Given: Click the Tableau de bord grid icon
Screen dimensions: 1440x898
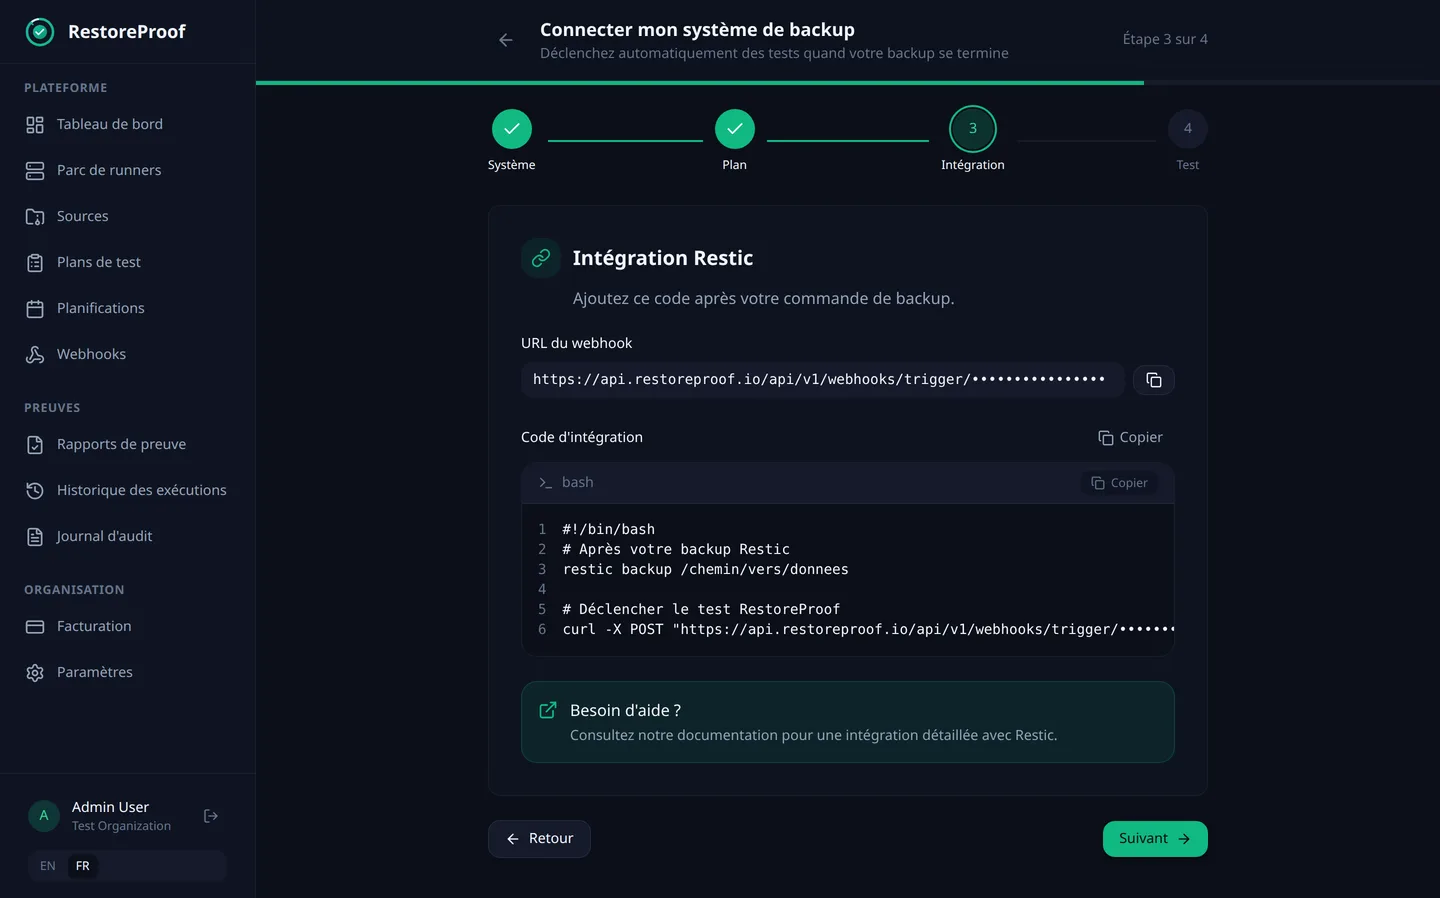Looking at the screenshot, I should 35,125.
